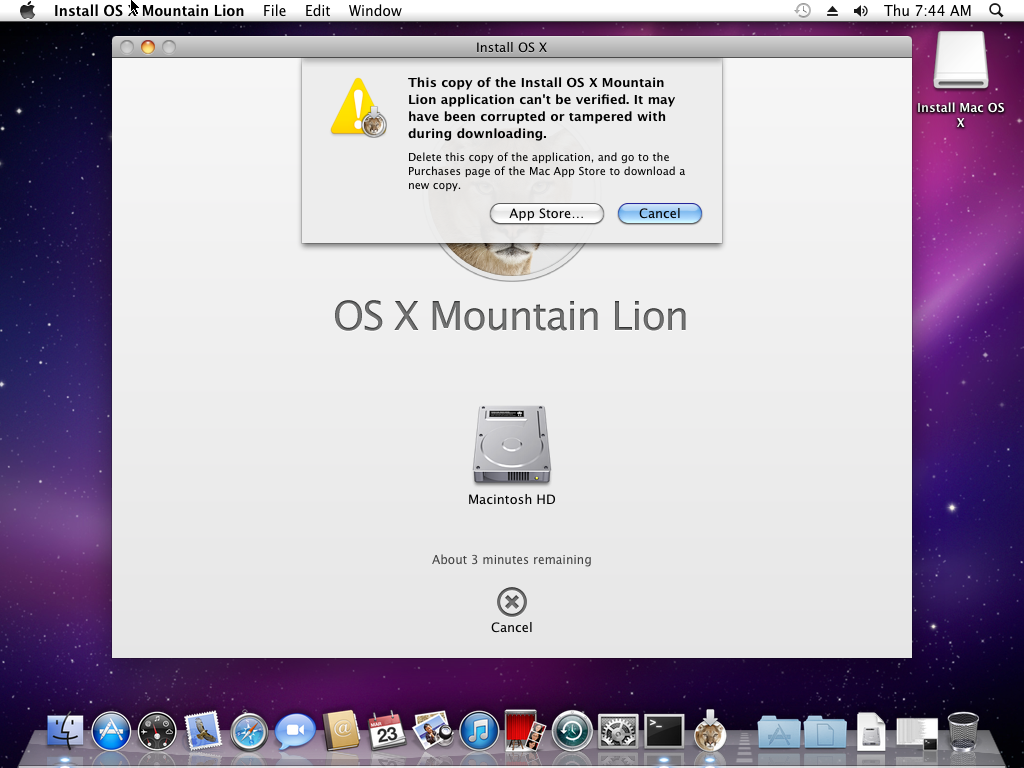Launch iTunes from the Dock

pos(479,730)
